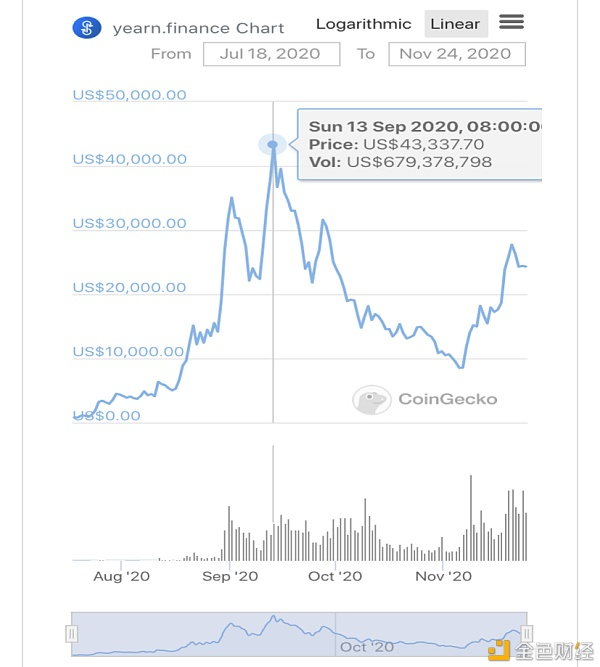
Task: Click the yearn.finance Chart title
Action: (198, 28)
